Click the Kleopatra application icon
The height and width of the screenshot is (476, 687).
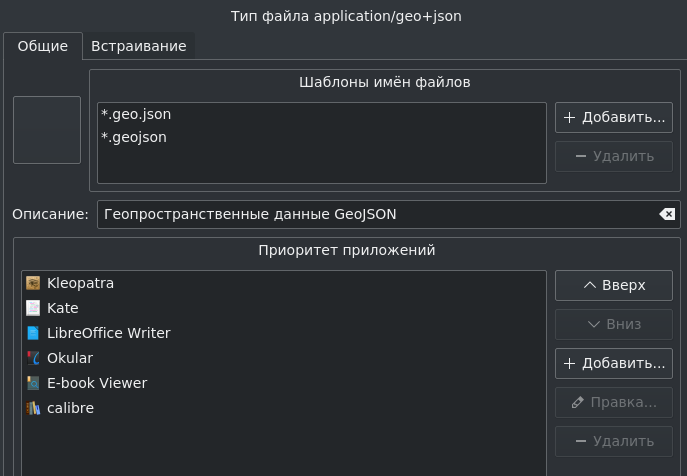point(33,283)
